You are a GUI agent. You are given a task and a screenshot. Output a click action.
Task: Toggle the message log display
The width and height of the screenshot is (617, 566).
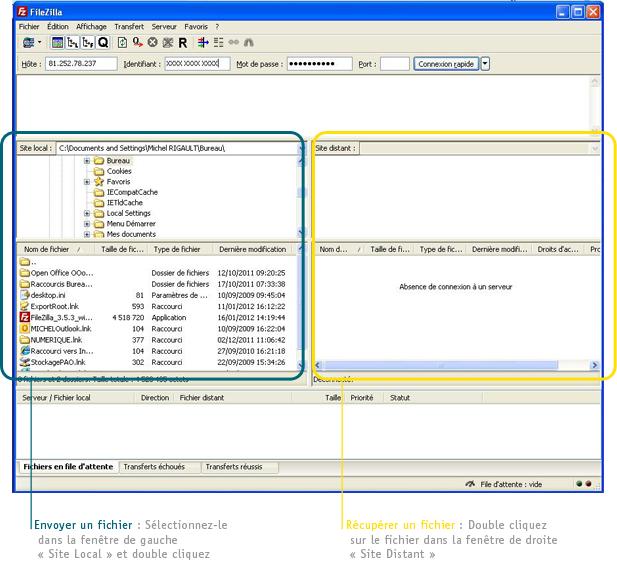pos(57,43)
